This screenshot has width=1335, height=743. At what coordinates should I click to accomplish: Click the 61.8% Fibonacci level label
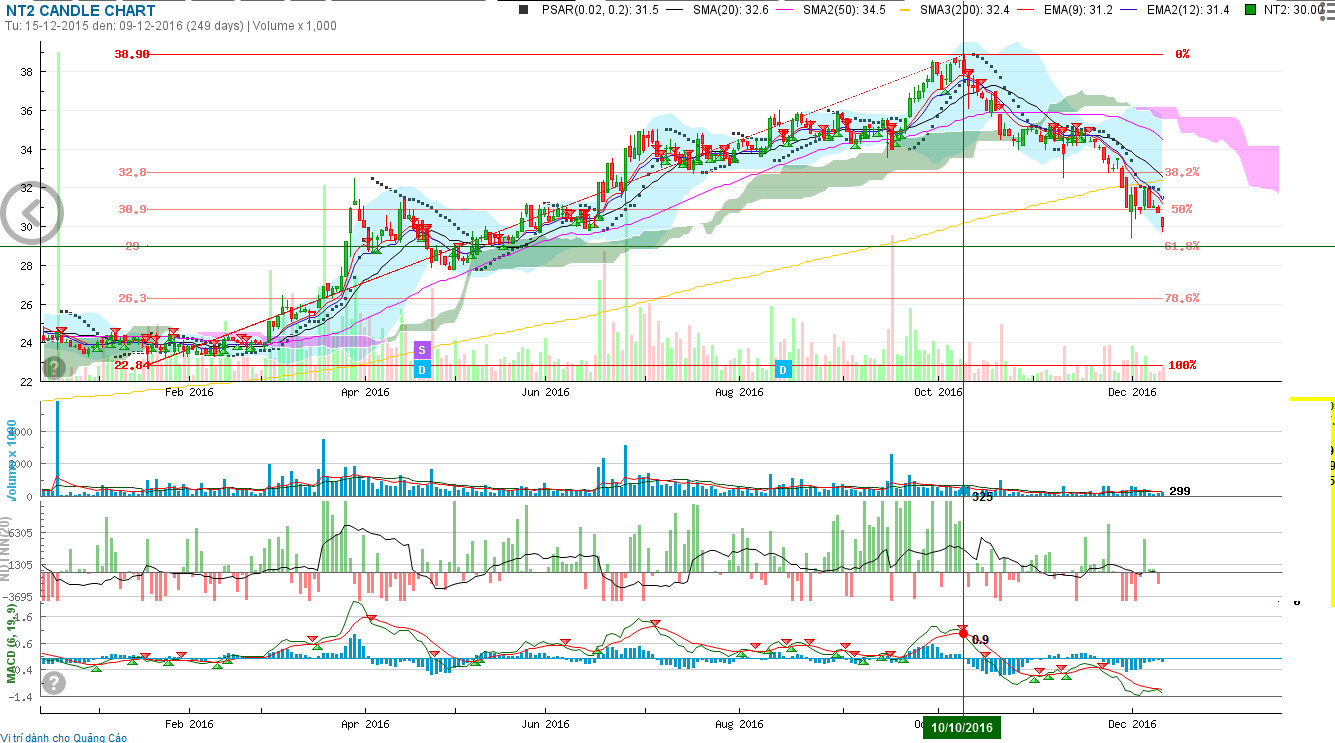click(x=1182, y=246)
